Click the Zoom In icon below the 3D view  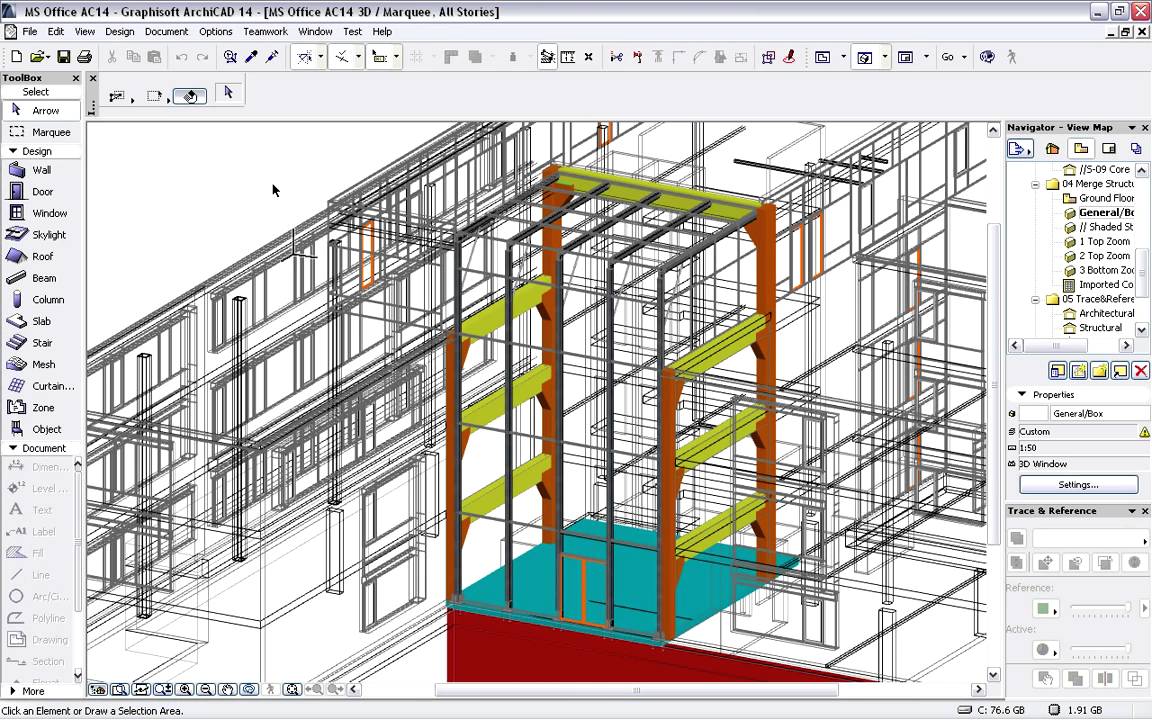pos(184,689)
